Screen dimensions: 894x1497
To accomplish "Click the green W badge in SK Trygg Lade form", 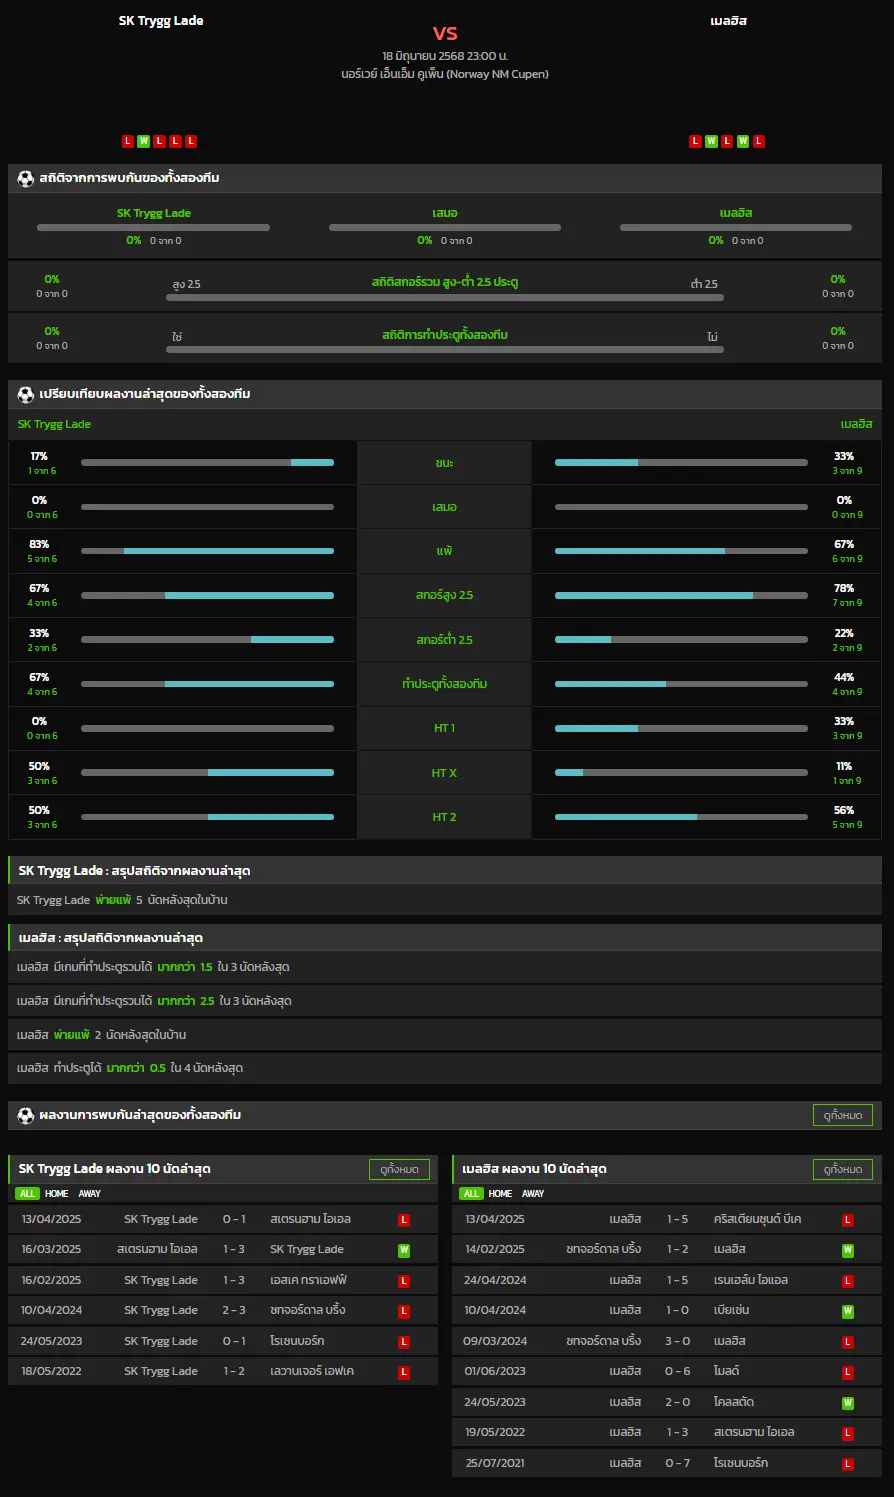I will click(x=143, y=141).
